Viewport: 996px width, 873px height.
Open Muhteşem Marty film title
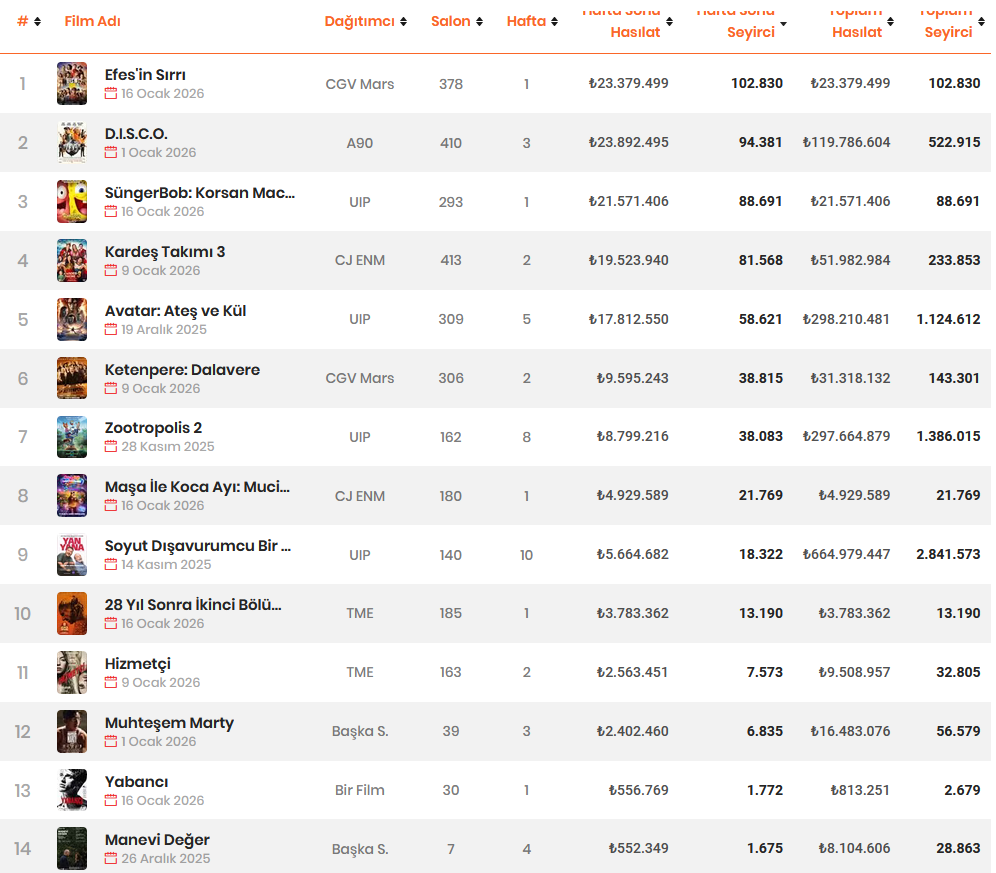click(x=169, y=723)
